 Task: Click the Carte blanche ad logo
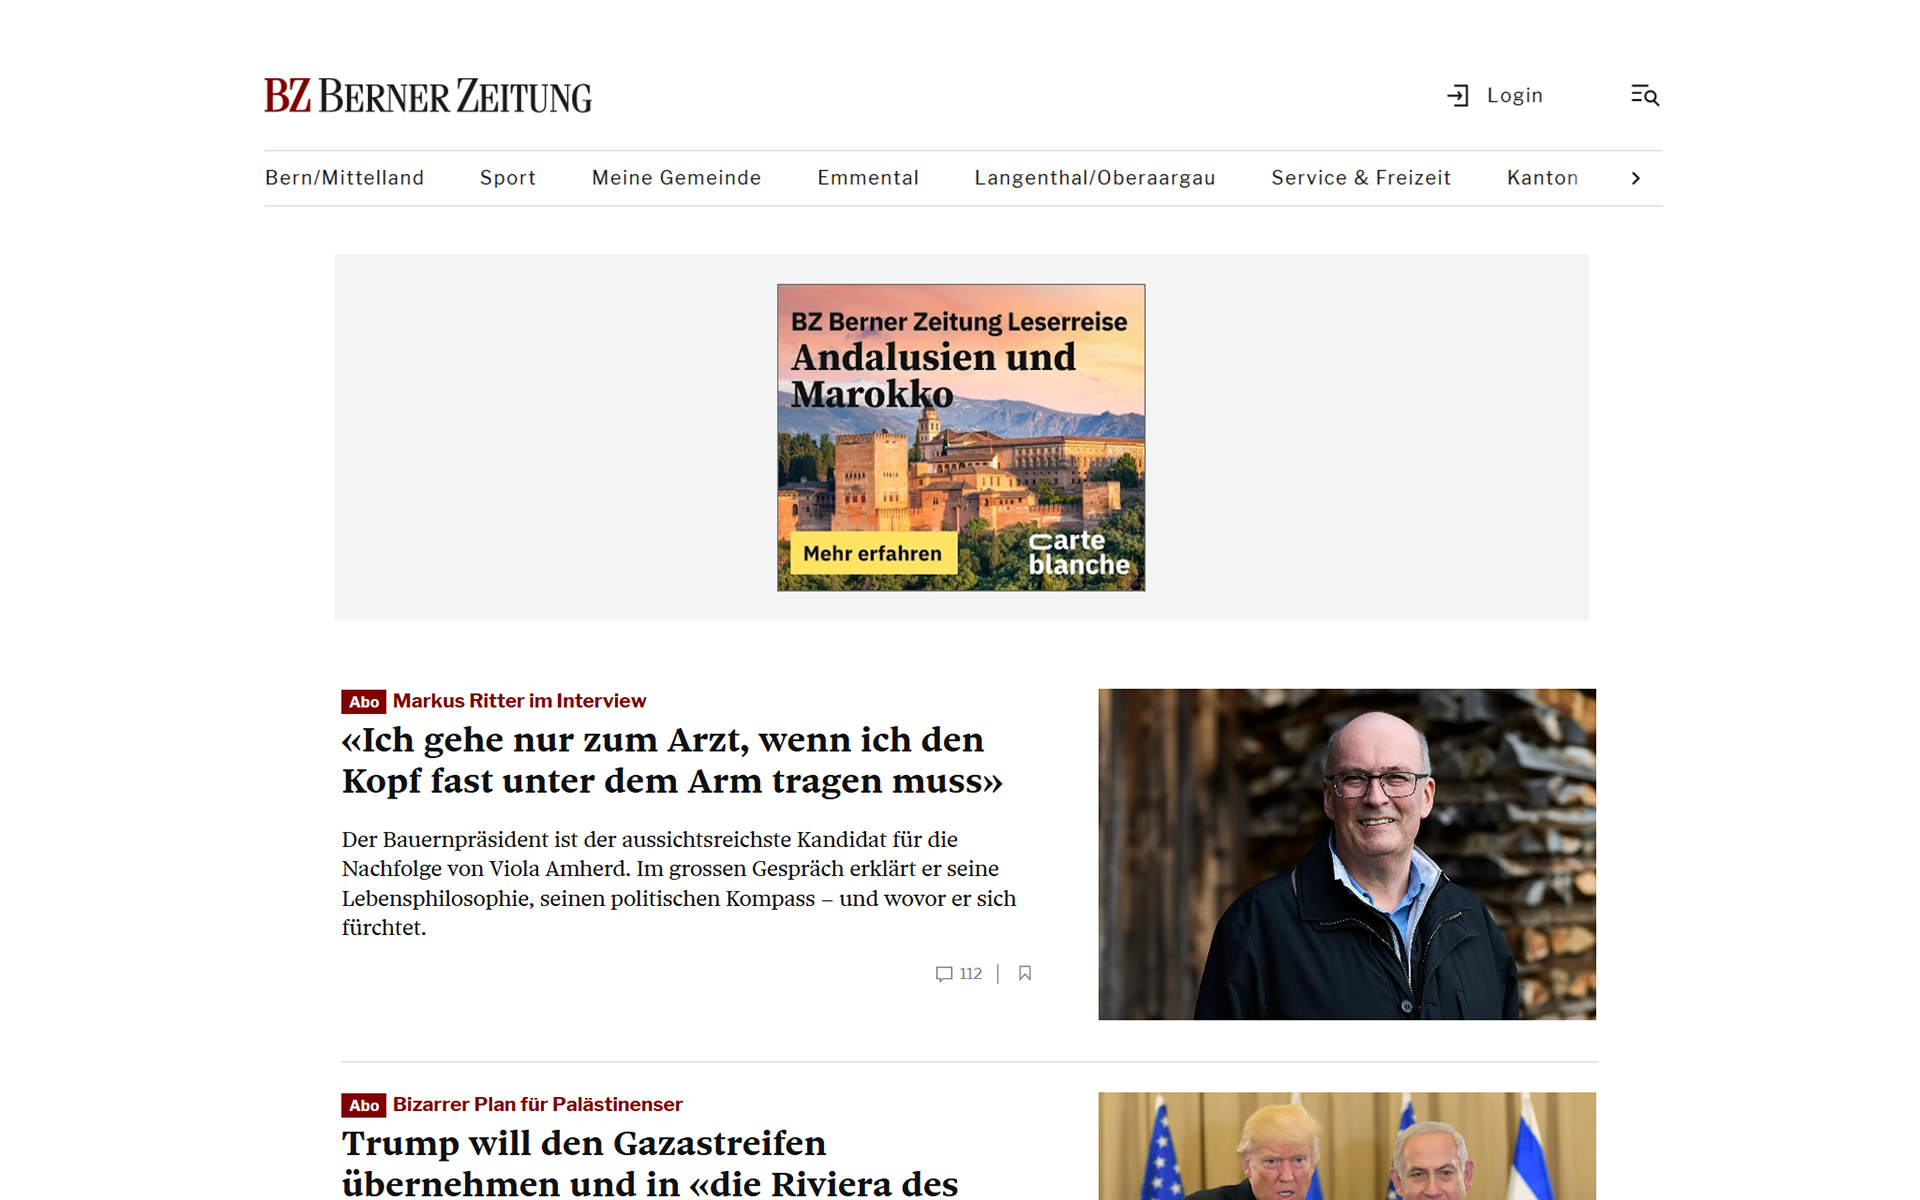coord(1078,553)
